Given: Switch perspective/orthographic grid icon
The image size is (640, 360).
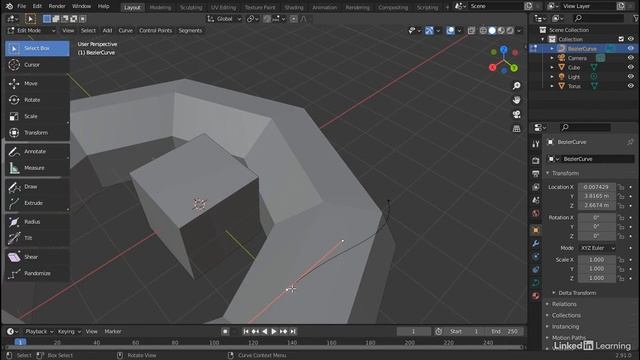Looking at the screenshot, I should click(x=516, y=129).
